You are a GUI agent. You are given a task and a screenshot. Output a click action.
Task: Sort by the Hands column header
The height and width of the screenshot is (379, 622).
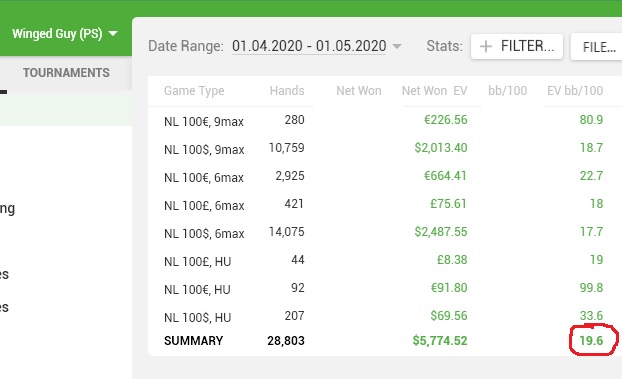coord(287,91)
